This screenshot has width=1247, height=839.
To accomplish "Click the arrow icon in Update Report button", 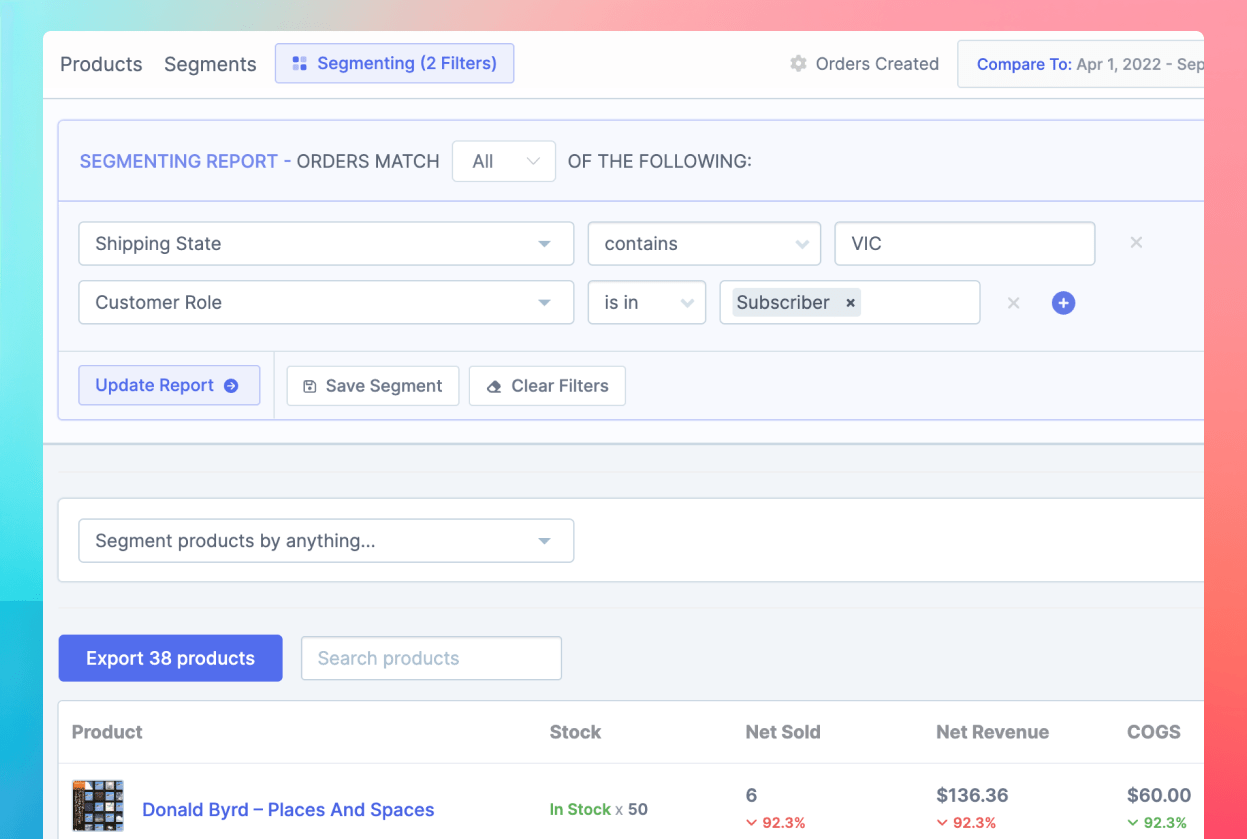I will click(232, 385).
